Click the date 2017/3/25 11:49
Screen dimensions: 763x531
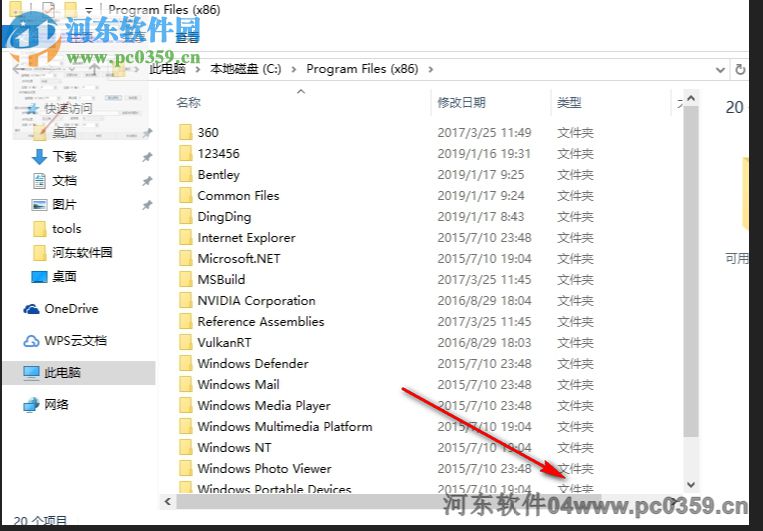coord(484,132)
